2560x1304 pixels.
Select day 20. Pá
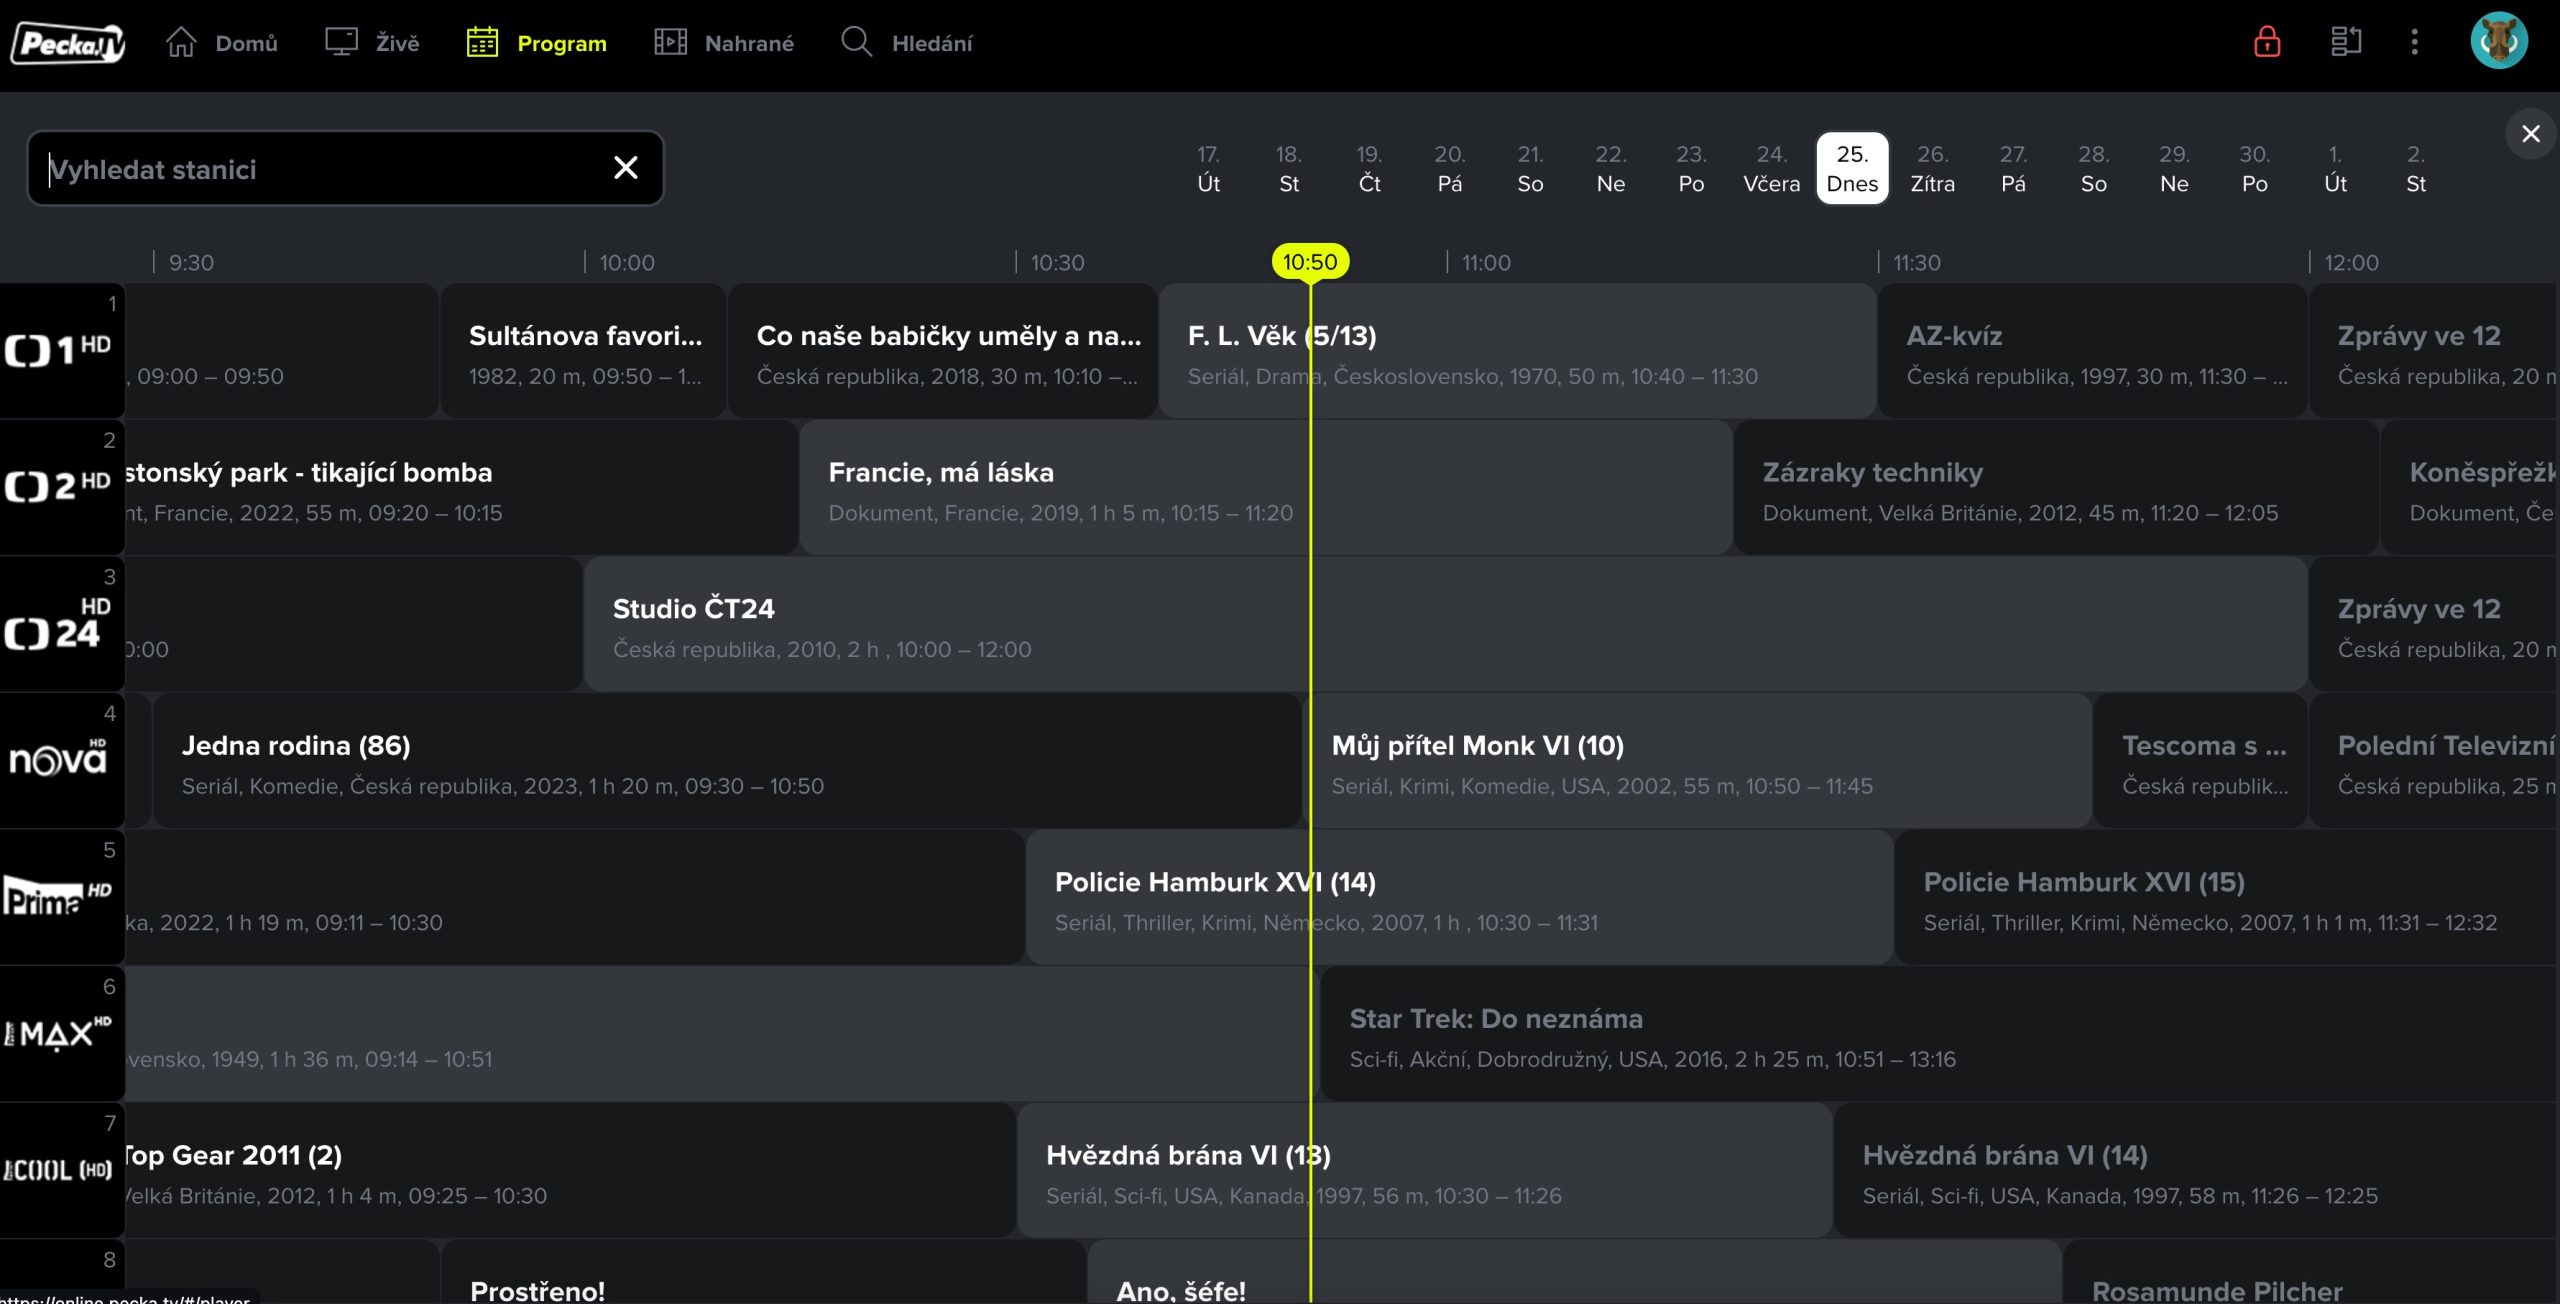click(1450, 168)
